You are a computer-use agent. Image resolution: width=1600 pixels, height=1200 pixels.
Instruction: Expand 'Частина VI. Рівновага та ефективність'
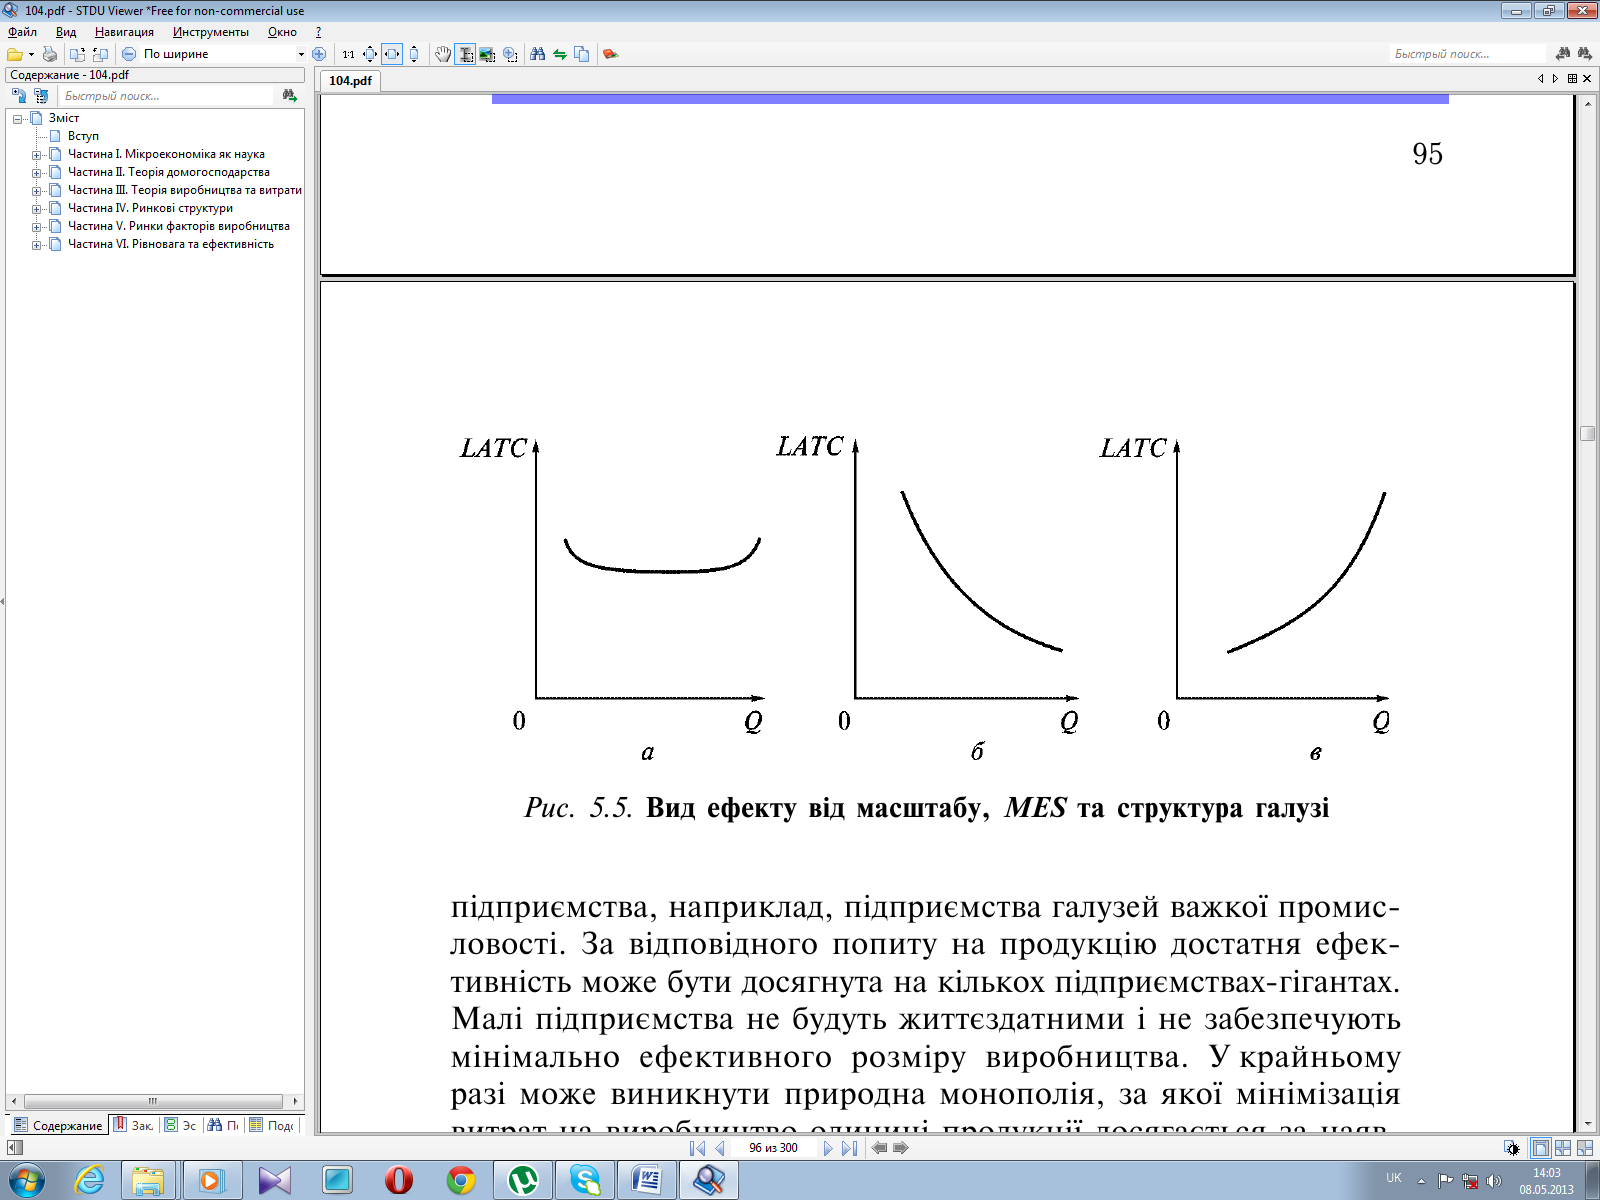37,244
